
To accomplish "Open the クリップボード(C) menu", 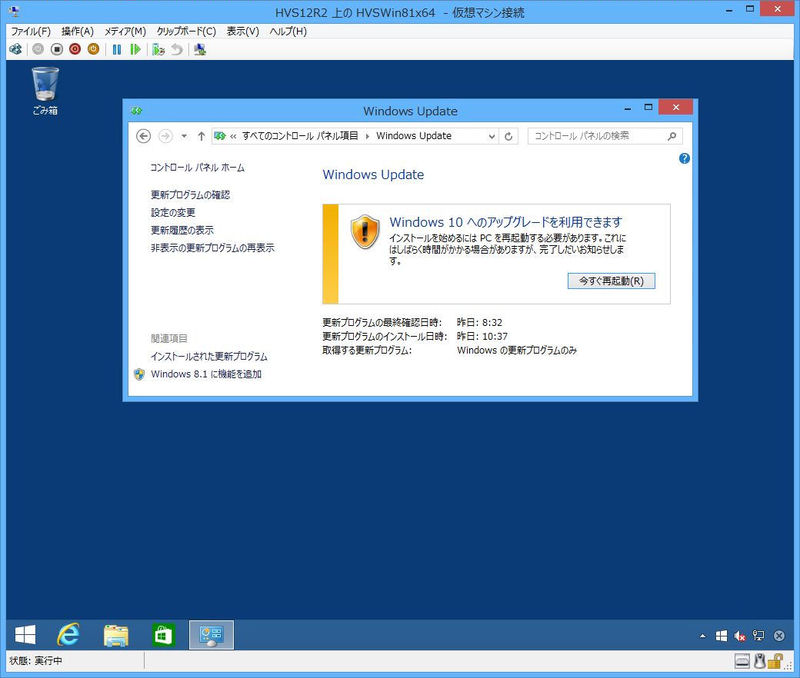I will pos(186,32).
